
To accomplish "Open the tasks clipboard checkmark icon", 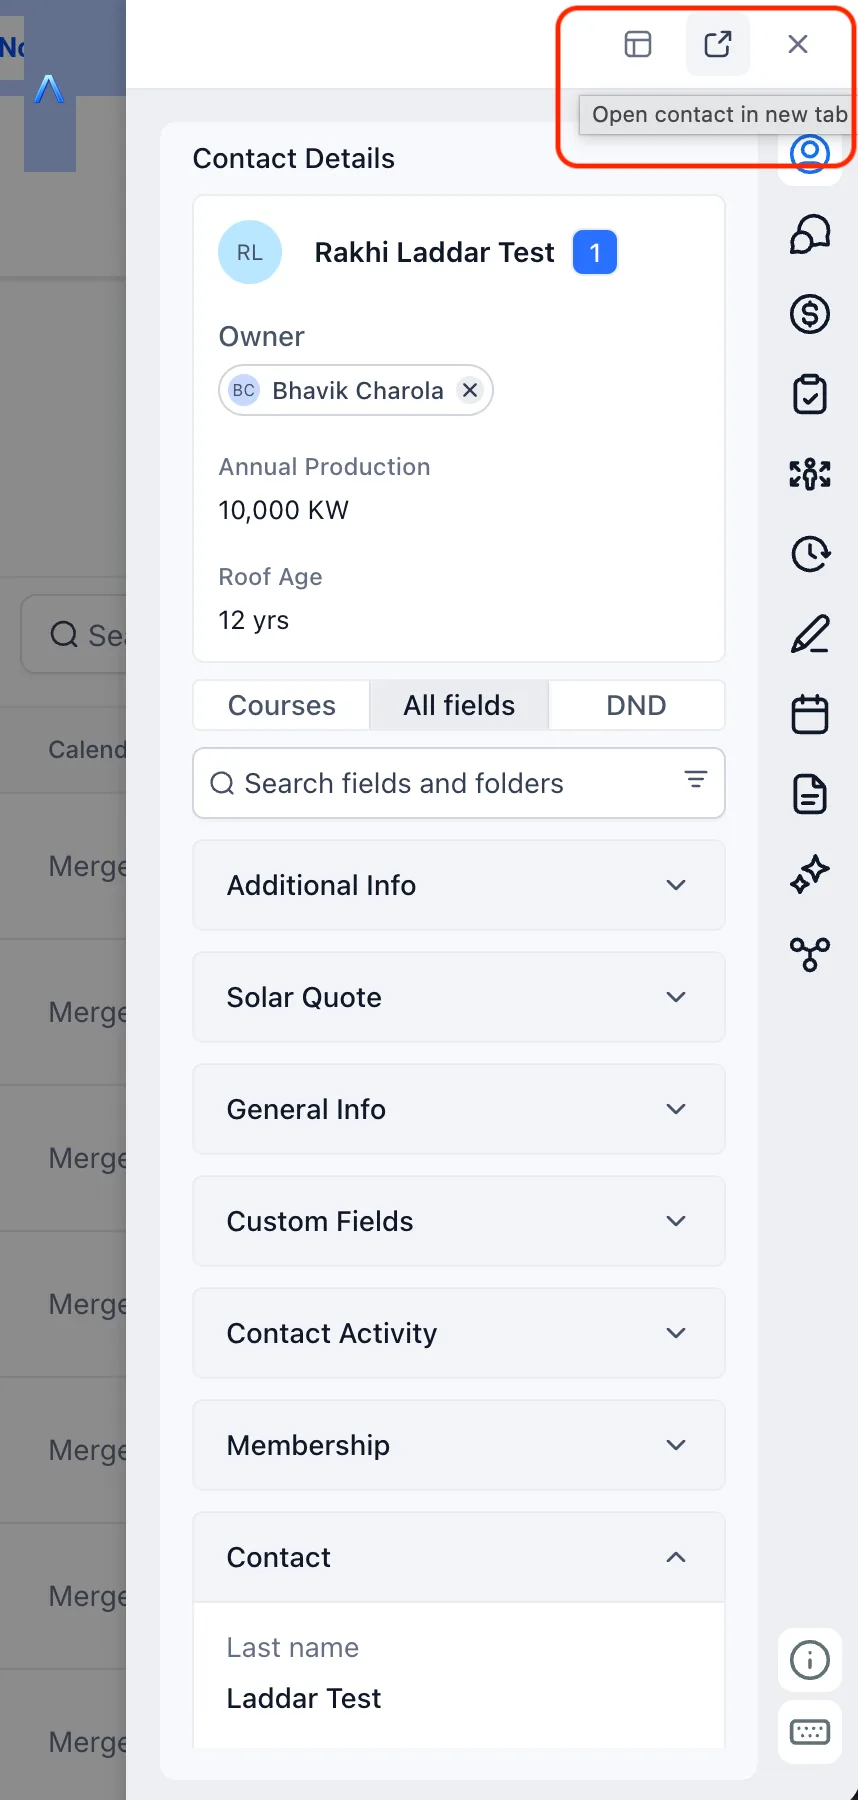I will tap(810, 394).
